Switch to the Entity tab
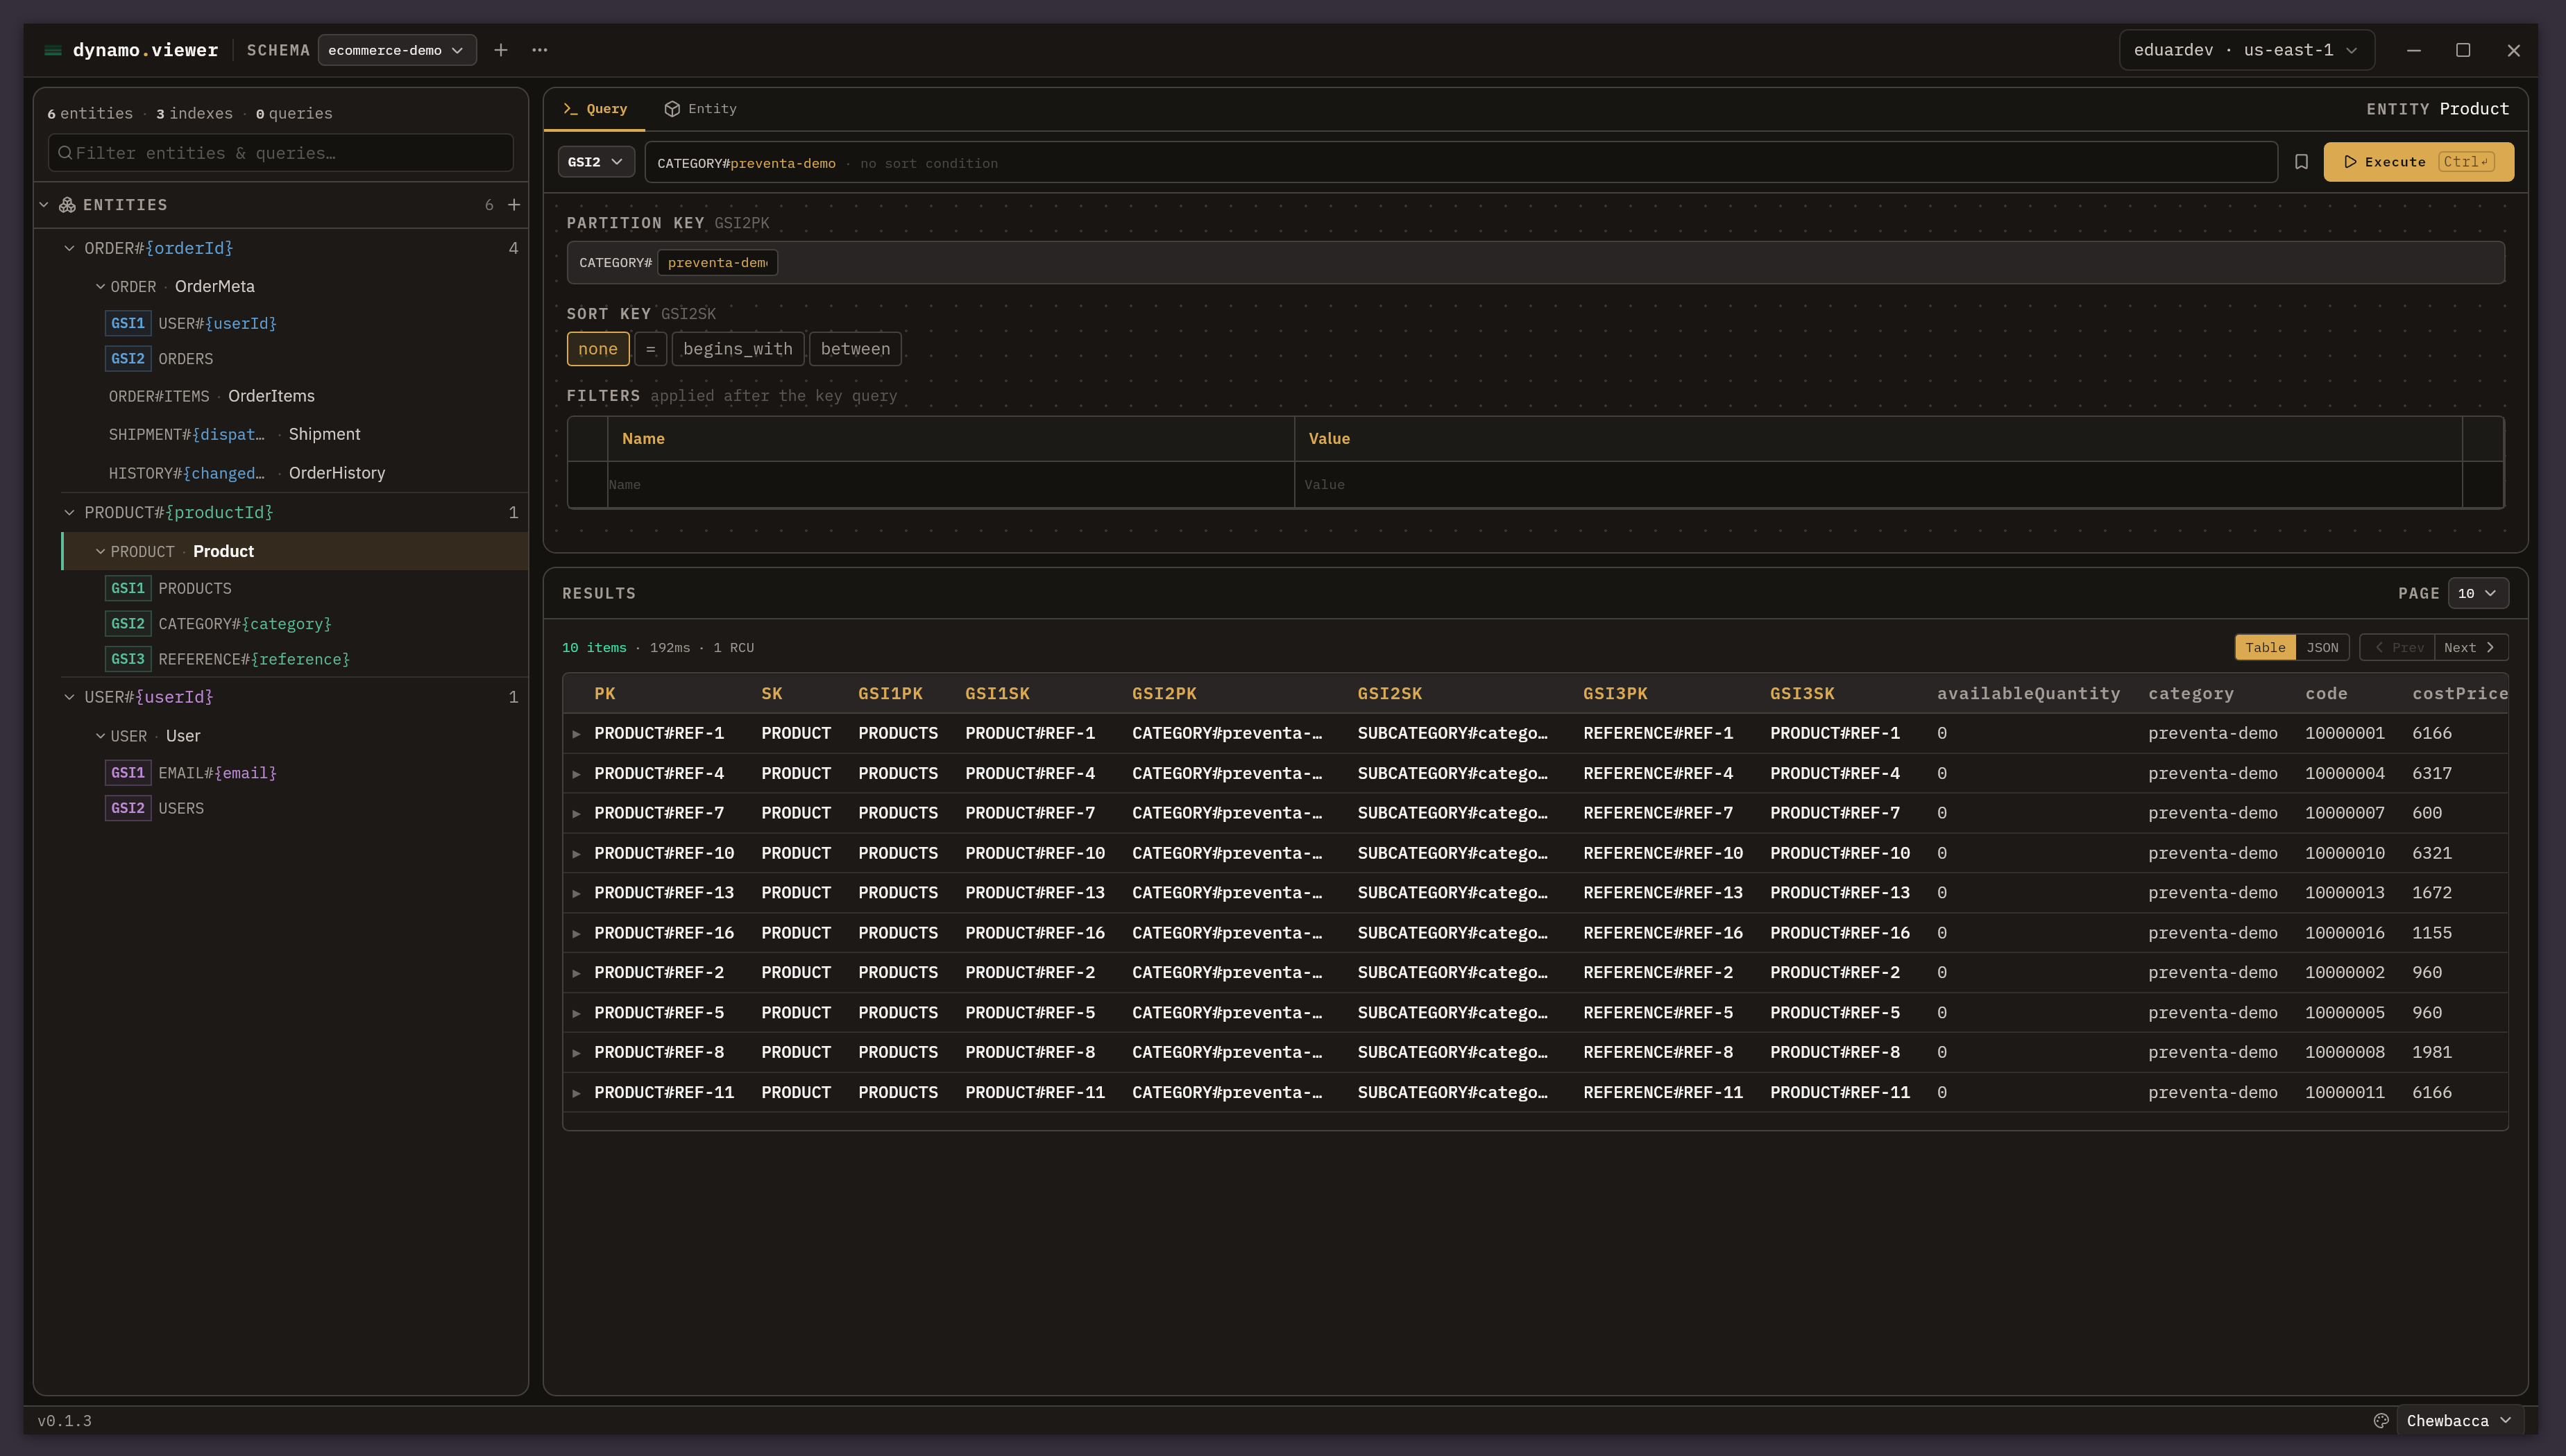Image resolution: width=2566 pixels, height=1456 pixels. [701, 109]
